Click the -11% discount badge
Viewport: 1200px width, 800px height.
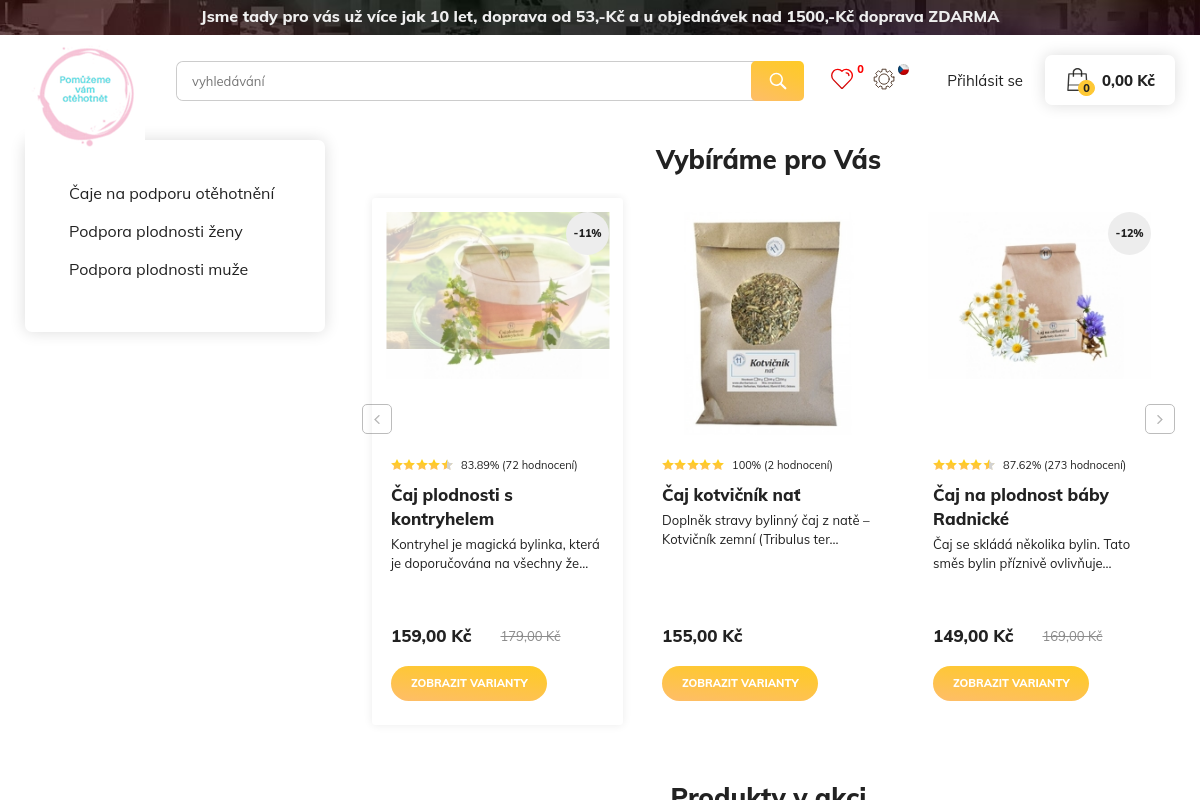(588, 233)
